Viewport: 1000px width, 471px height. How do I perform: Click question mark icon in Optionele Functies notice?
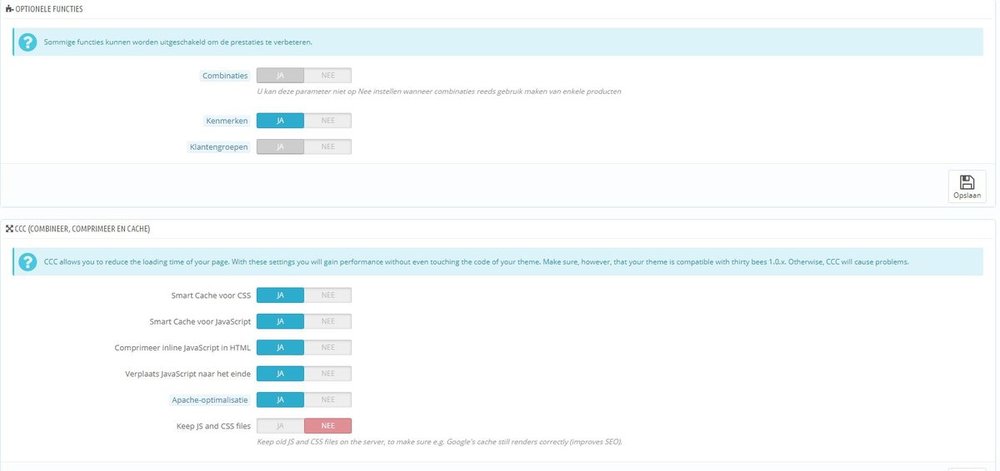[x=29, y=42]
